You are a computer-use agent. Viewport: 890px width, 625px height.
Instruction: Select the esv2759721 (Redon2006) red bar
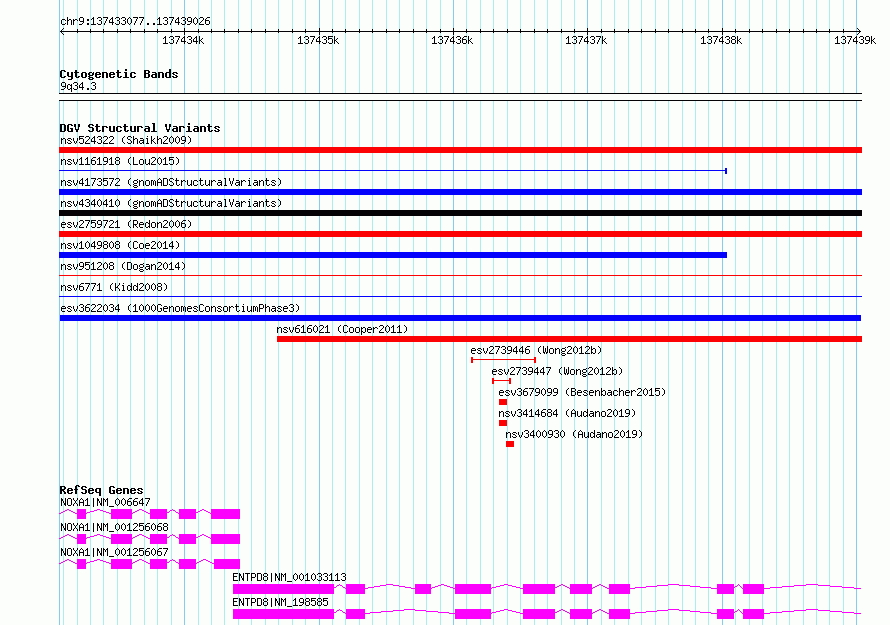(460, 234)
